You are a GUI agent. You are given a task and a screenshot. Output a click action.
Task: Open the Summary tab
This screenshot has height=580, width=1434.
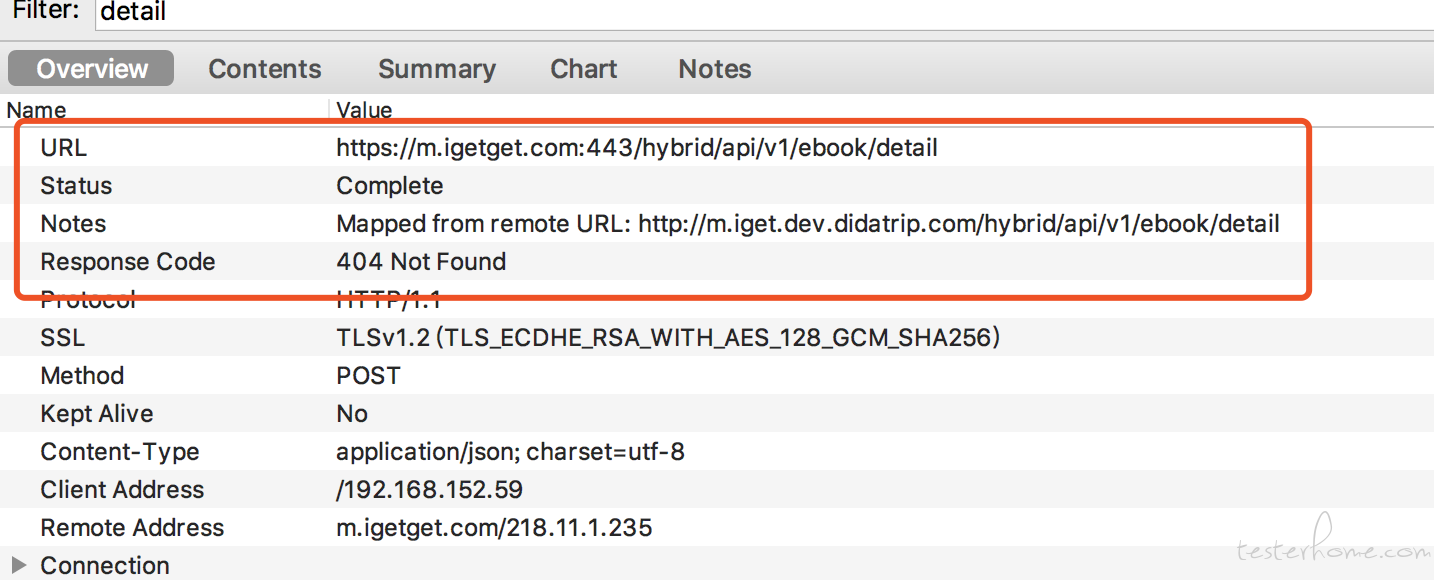click(437, 69)
